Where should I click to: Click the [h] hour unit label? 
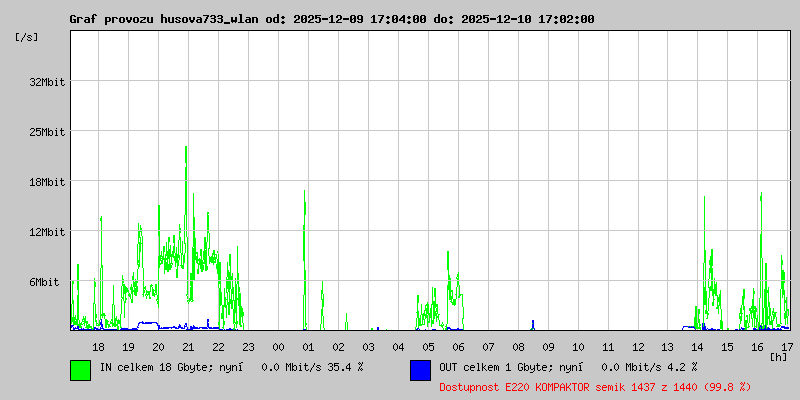click(x=779, y=356)
